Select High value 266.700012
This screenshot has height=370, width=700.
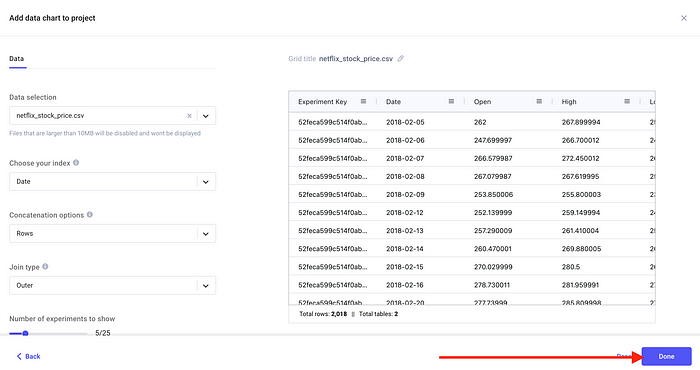[580, 140]
